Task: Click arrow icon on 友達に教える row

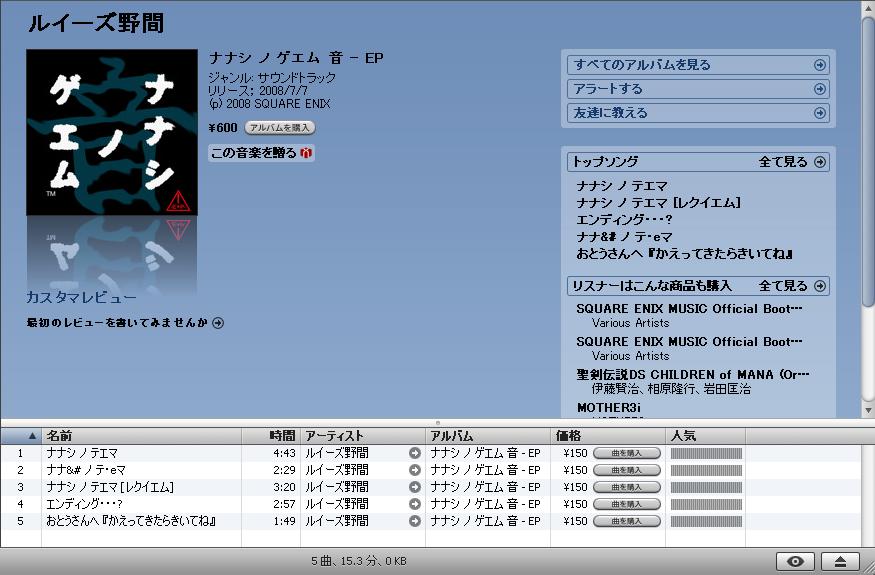Action: [819, 113]
